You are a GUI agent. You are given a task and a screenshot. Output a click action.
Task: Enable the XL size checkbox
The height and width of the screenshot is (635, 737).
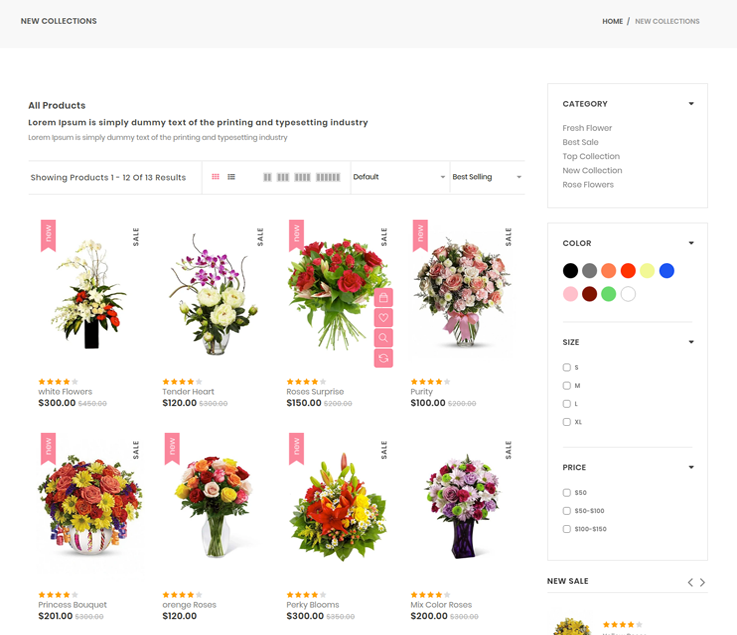[567, 422]
